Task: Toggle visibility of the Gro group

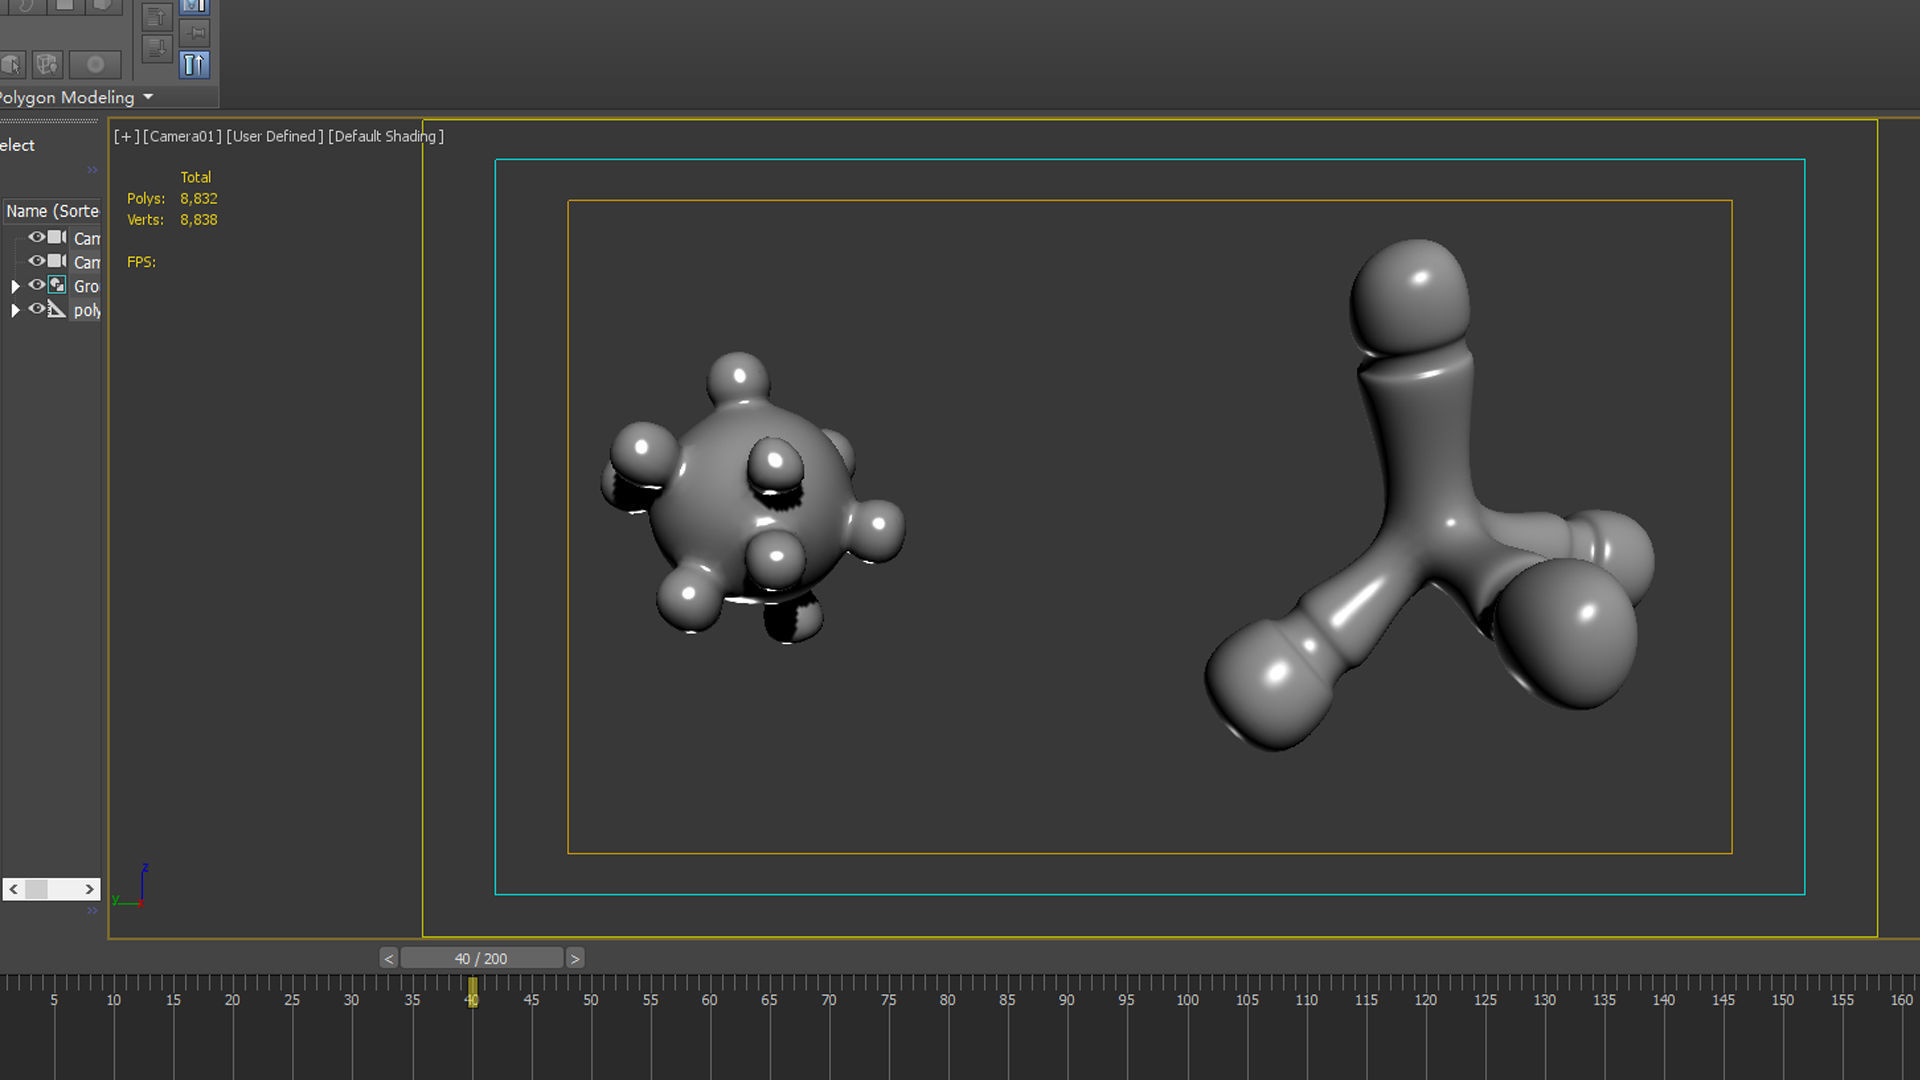Action: pos(36,285)
